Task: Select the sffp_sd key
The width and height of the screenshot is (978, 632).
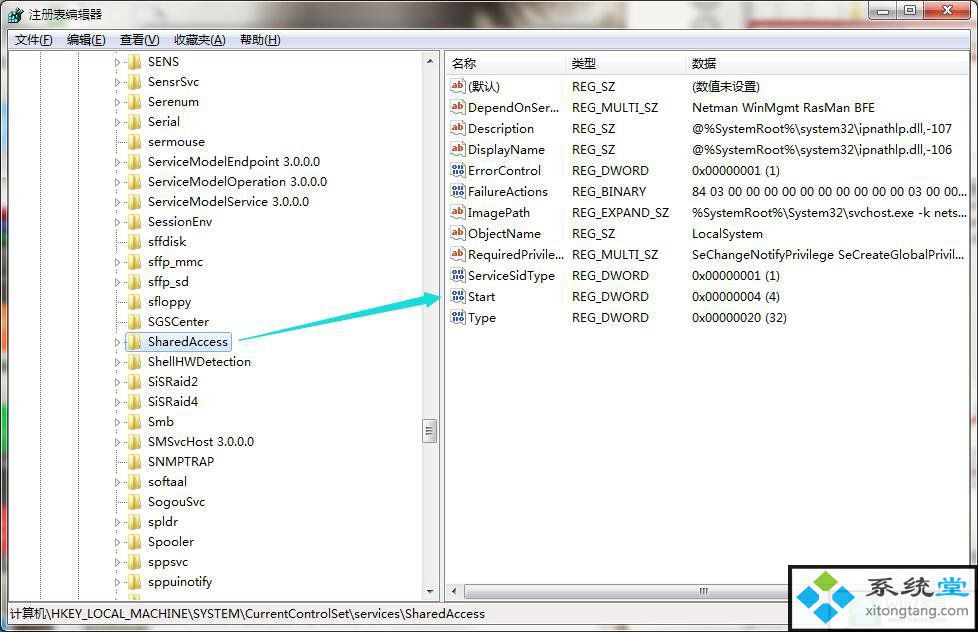Action: click(x=168, y=282)
